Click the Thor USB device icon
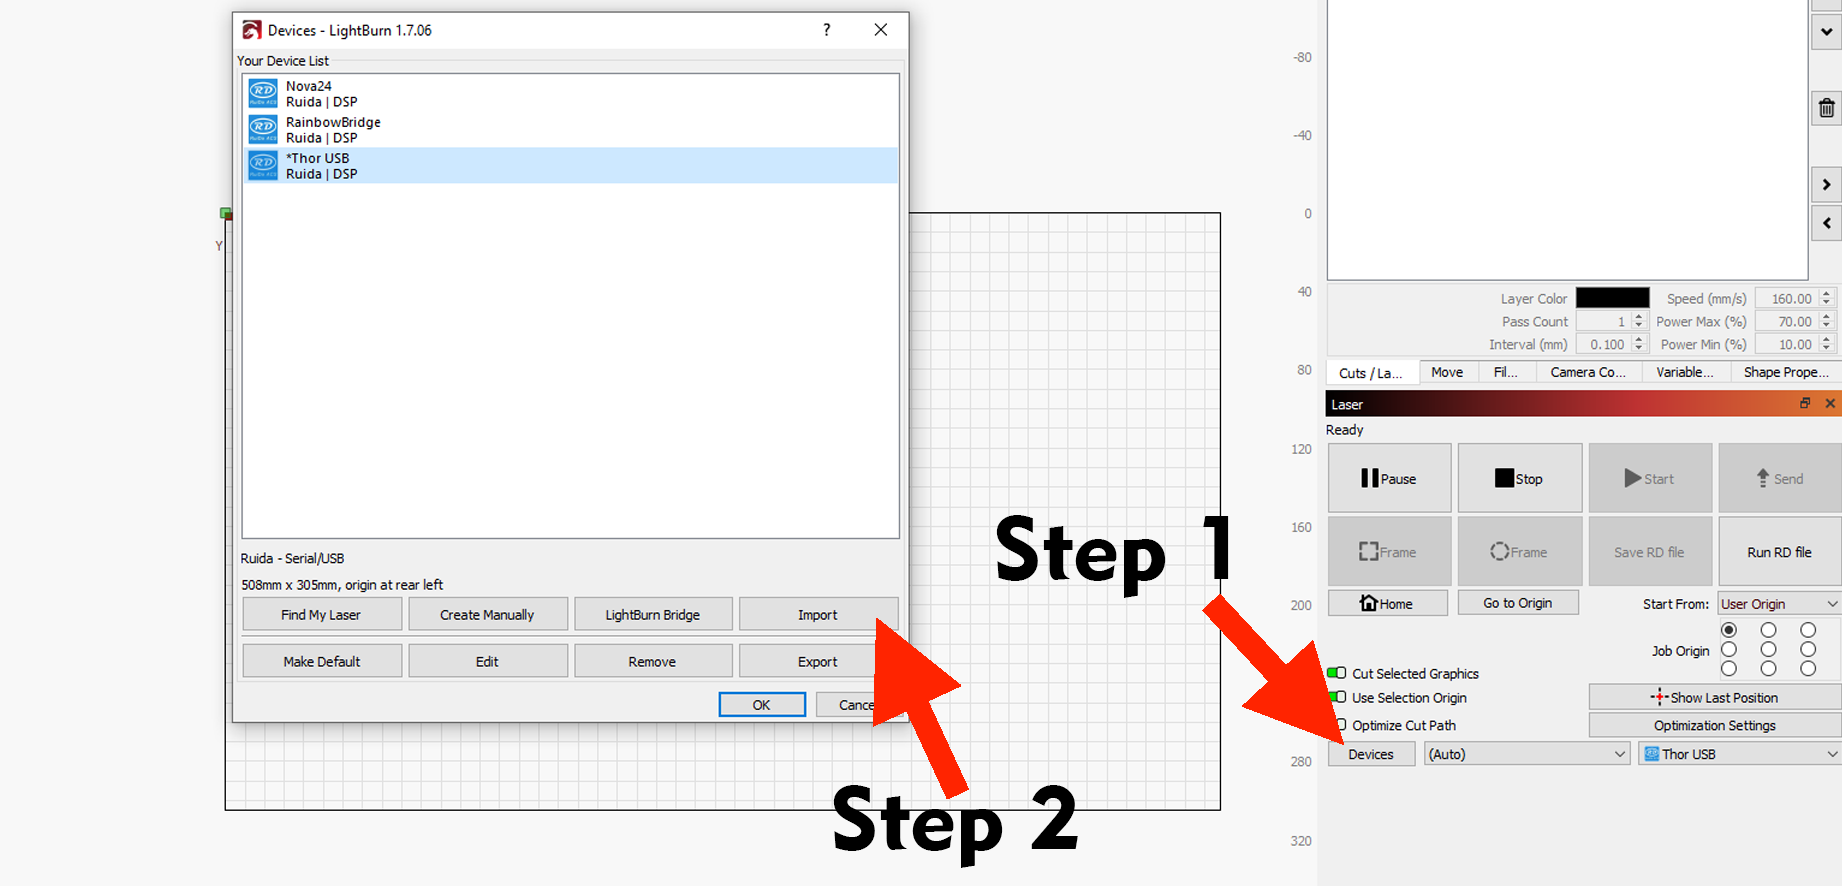 pyautogui.click(x=263, y=166)
